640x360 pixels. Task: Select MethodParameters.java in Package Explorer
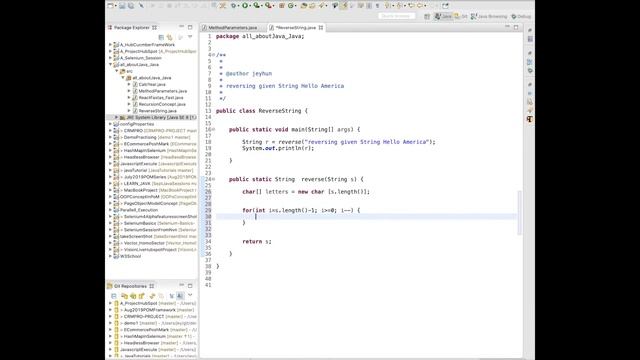[x=162, y=91]
